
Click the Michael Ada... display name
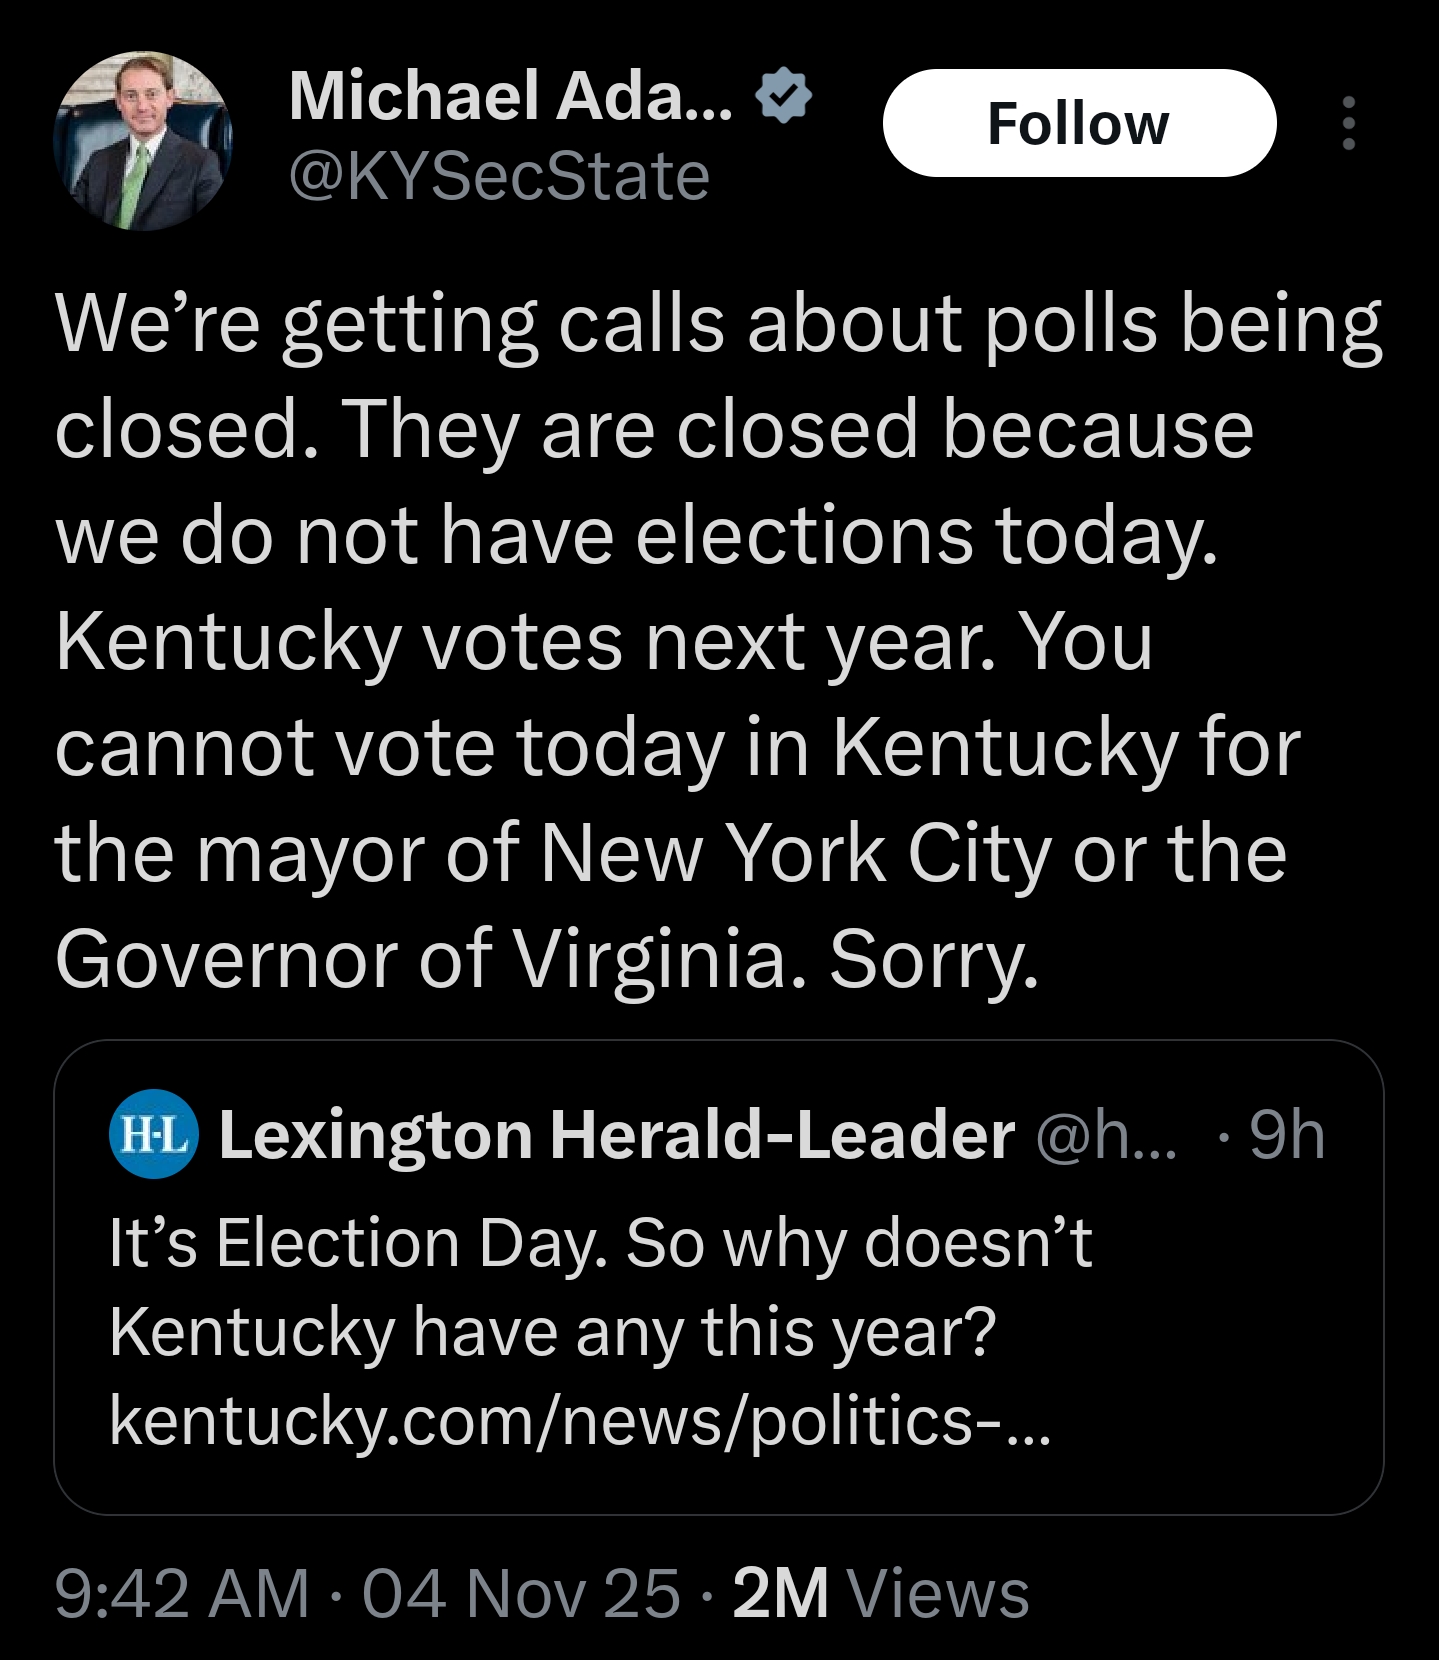(x=510, y=96)
